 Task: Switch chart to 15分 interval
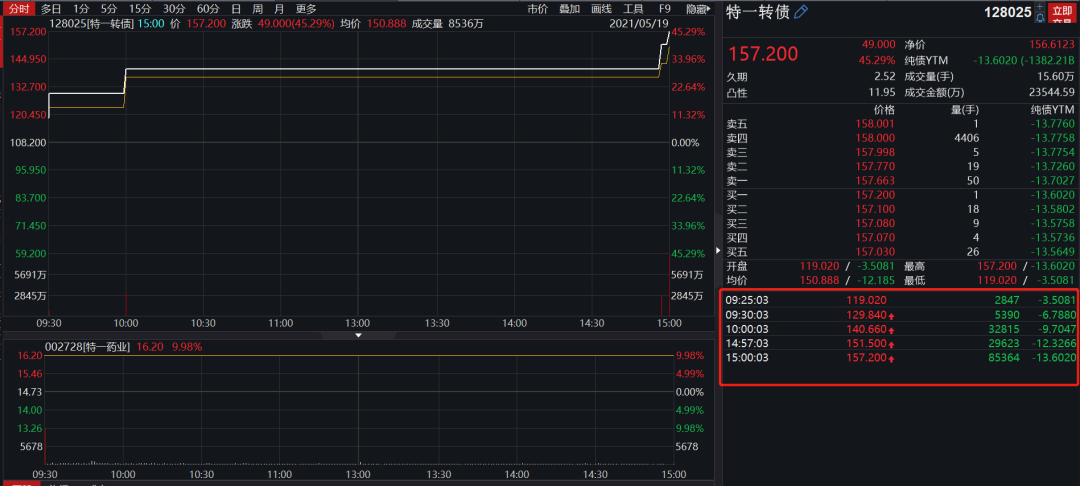click(x=140, y=9)
